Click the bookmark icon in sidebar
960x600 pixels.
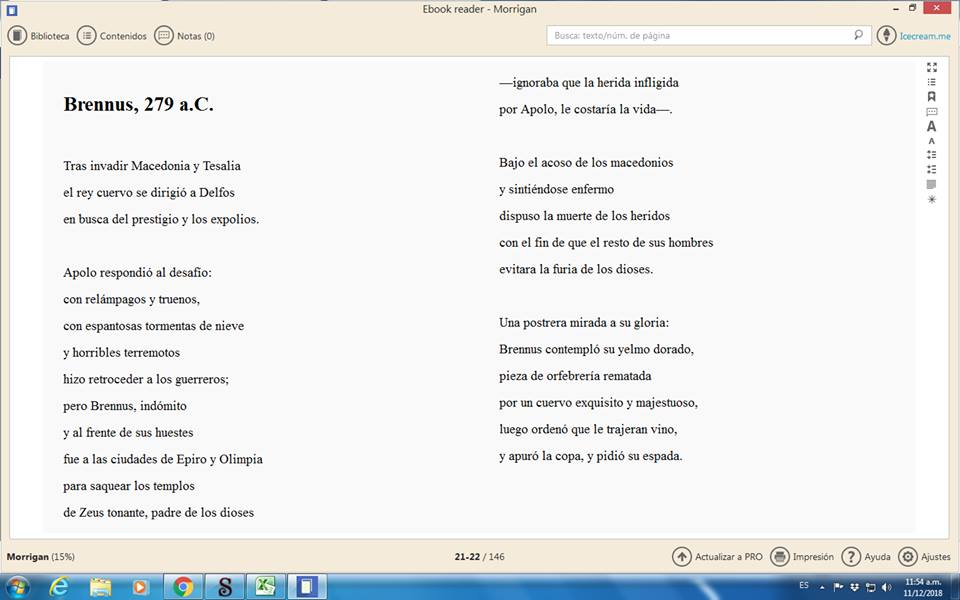coord(931,97)
